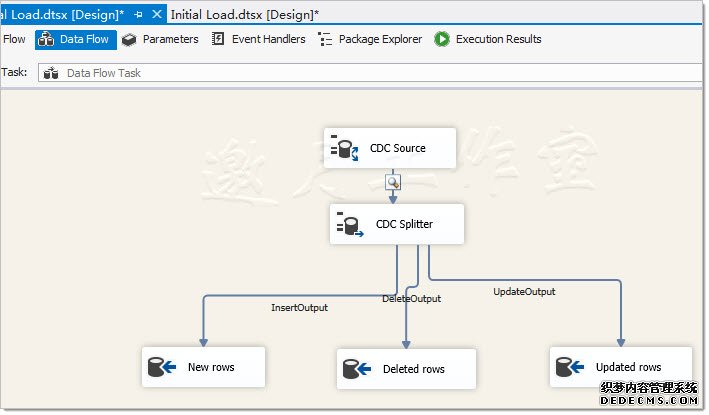The height and width of the screenshot is (415, 709).
Task: Click the CDC Splitter component icon
Action: tap(349, 225)
